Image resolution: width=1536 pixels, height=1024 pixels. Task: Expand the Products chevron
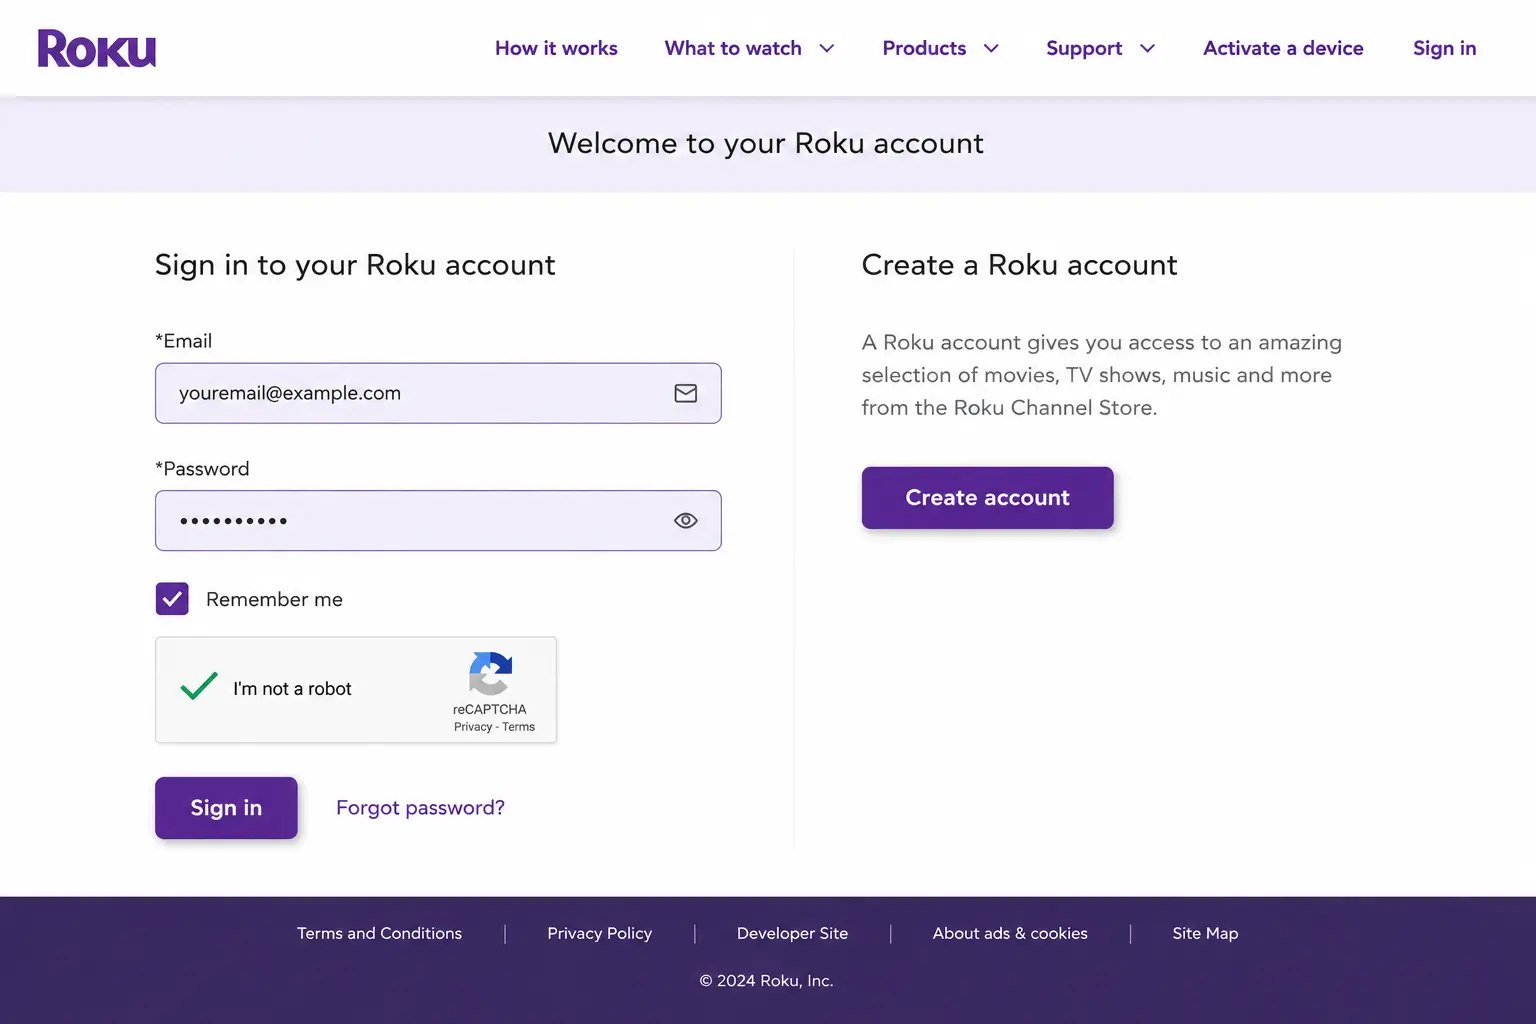coord(991,48)
